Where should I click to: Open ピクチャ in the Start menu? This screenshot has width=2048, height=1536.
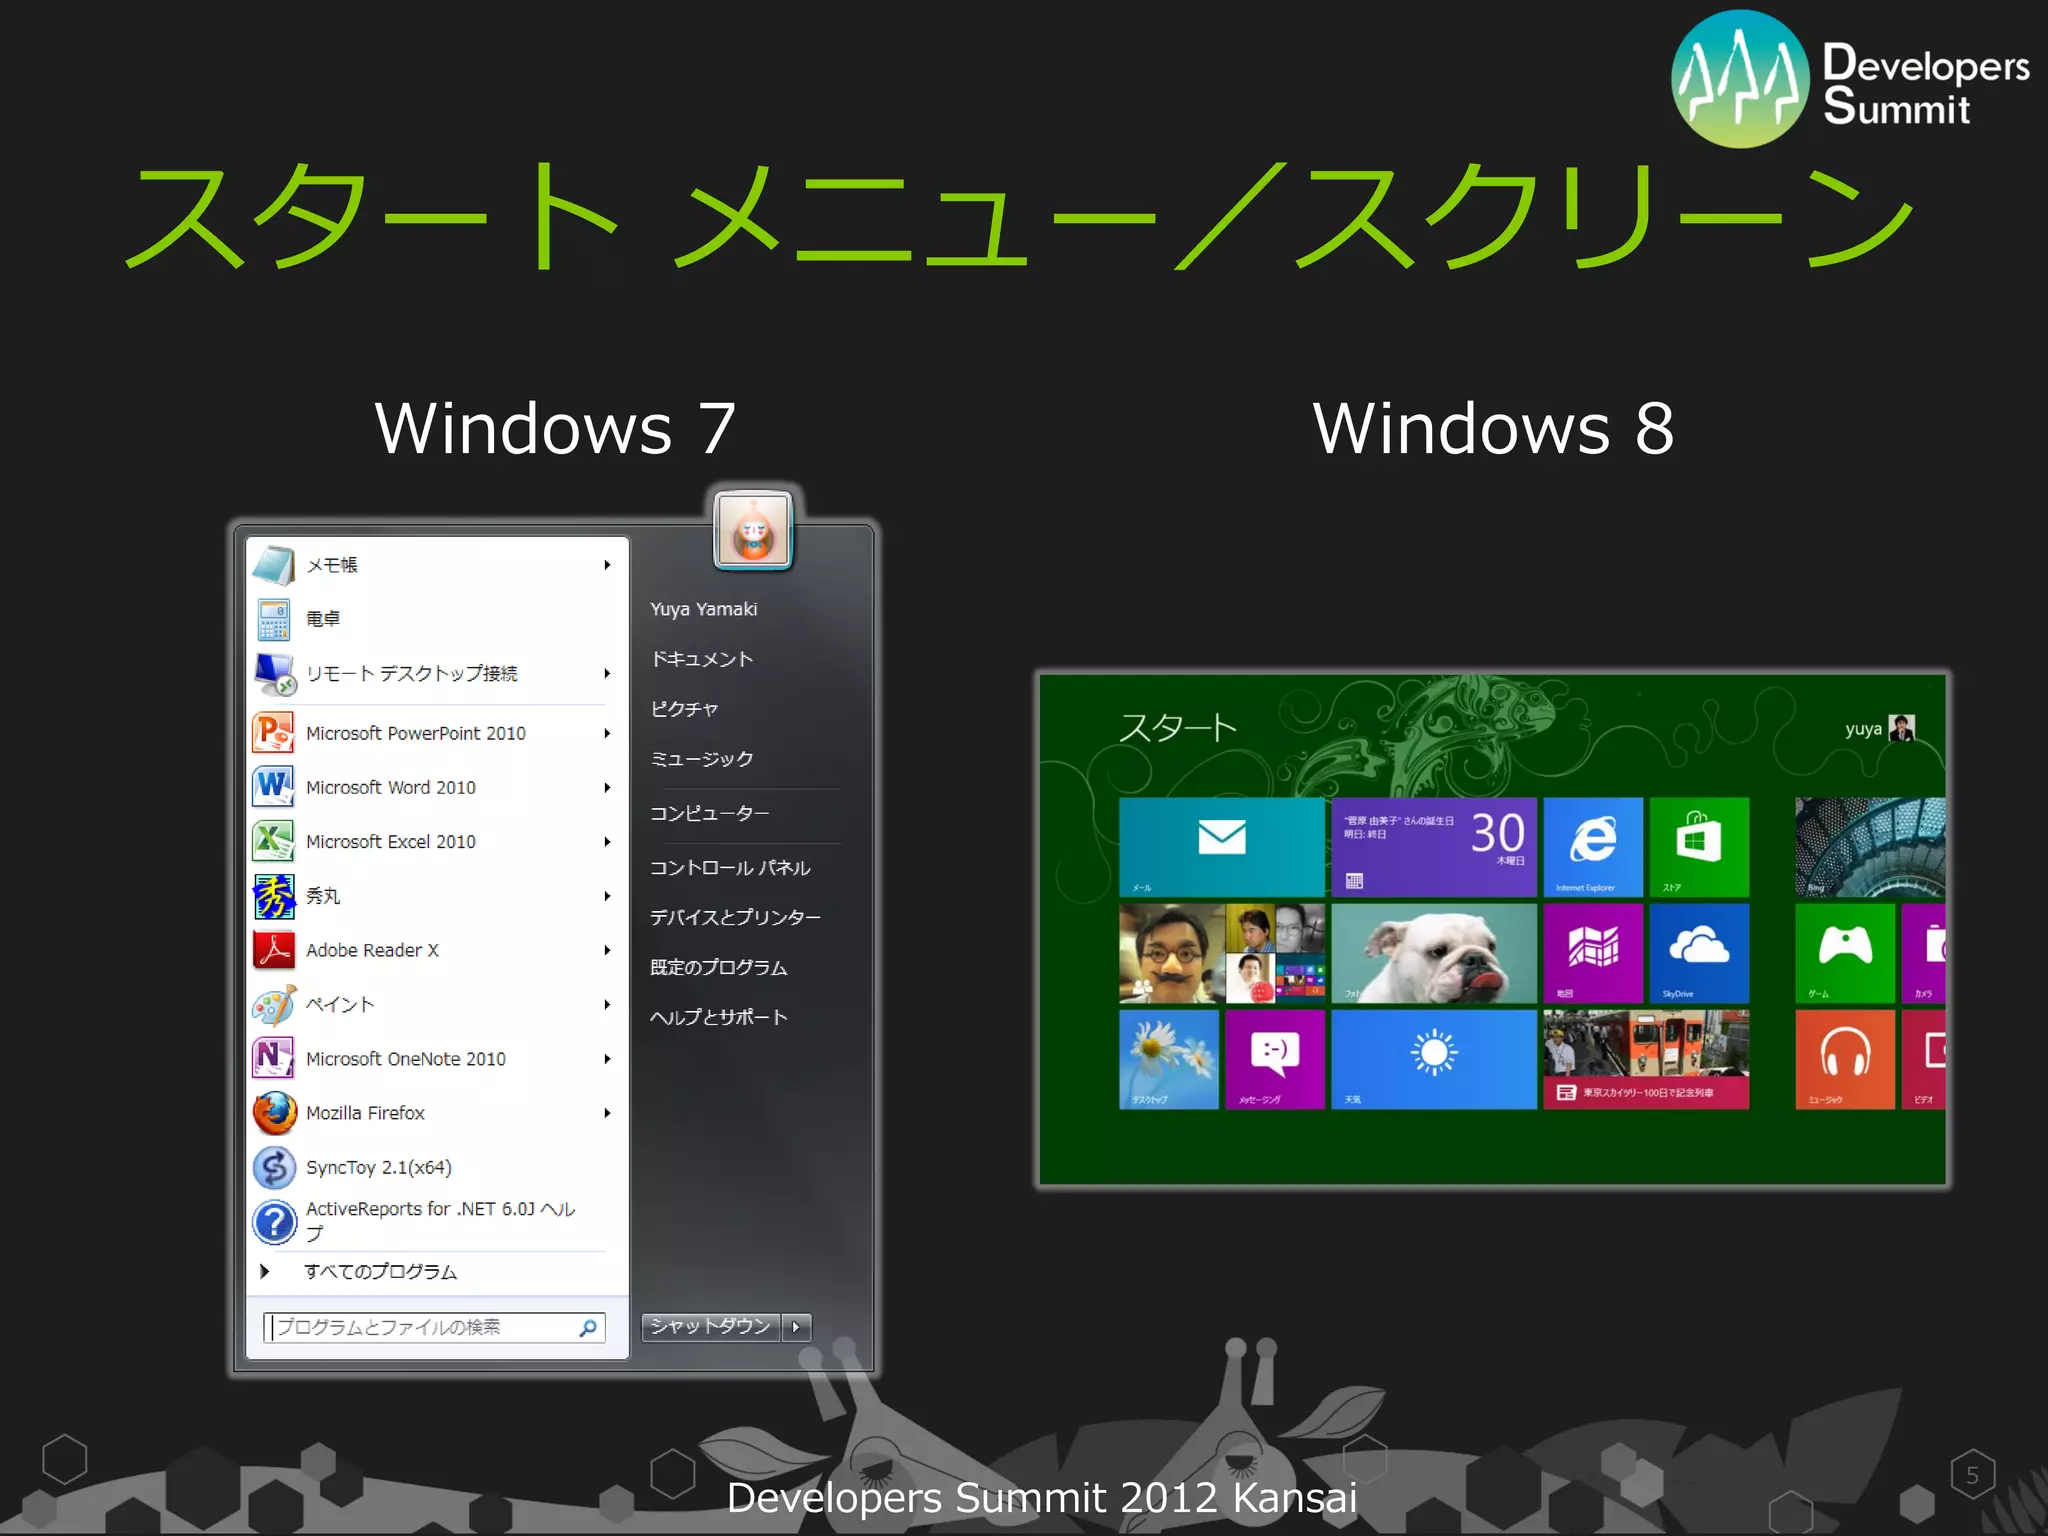(x=685, y=709)
